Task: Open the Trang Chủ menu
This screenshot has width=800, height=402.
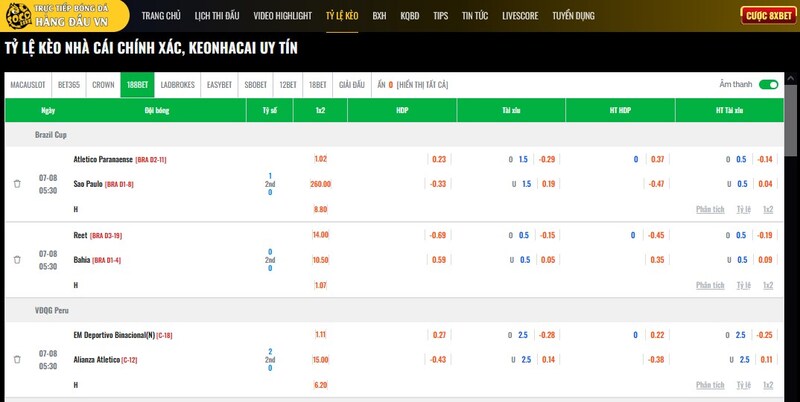Action: point(161,16)
